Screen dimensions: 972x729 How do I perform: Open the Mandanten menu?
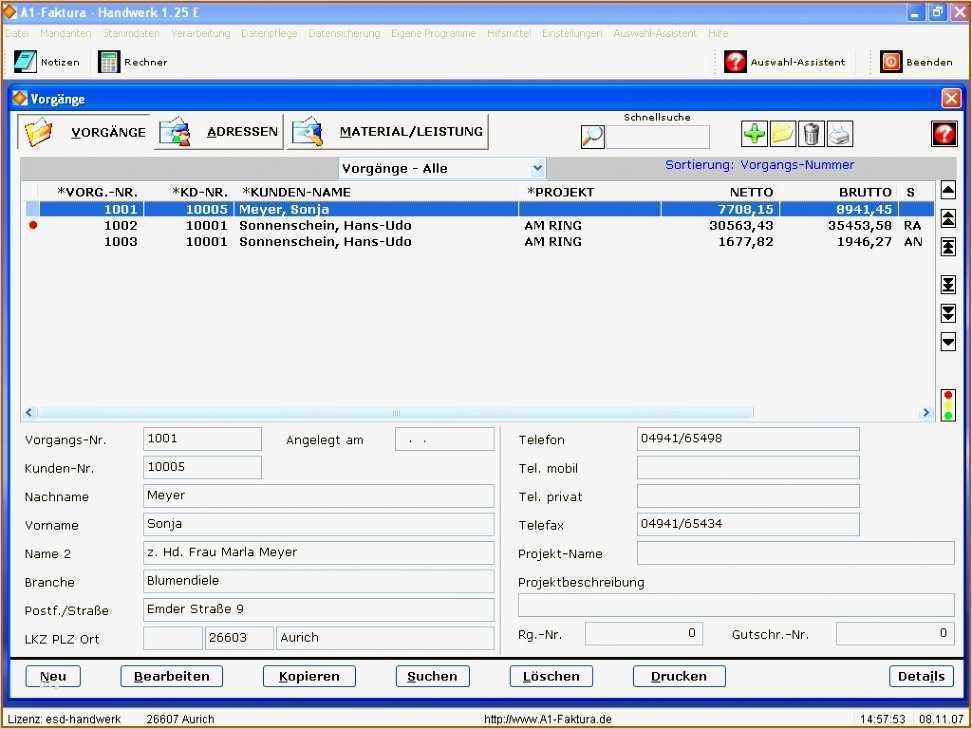click(x=66, y=33)
